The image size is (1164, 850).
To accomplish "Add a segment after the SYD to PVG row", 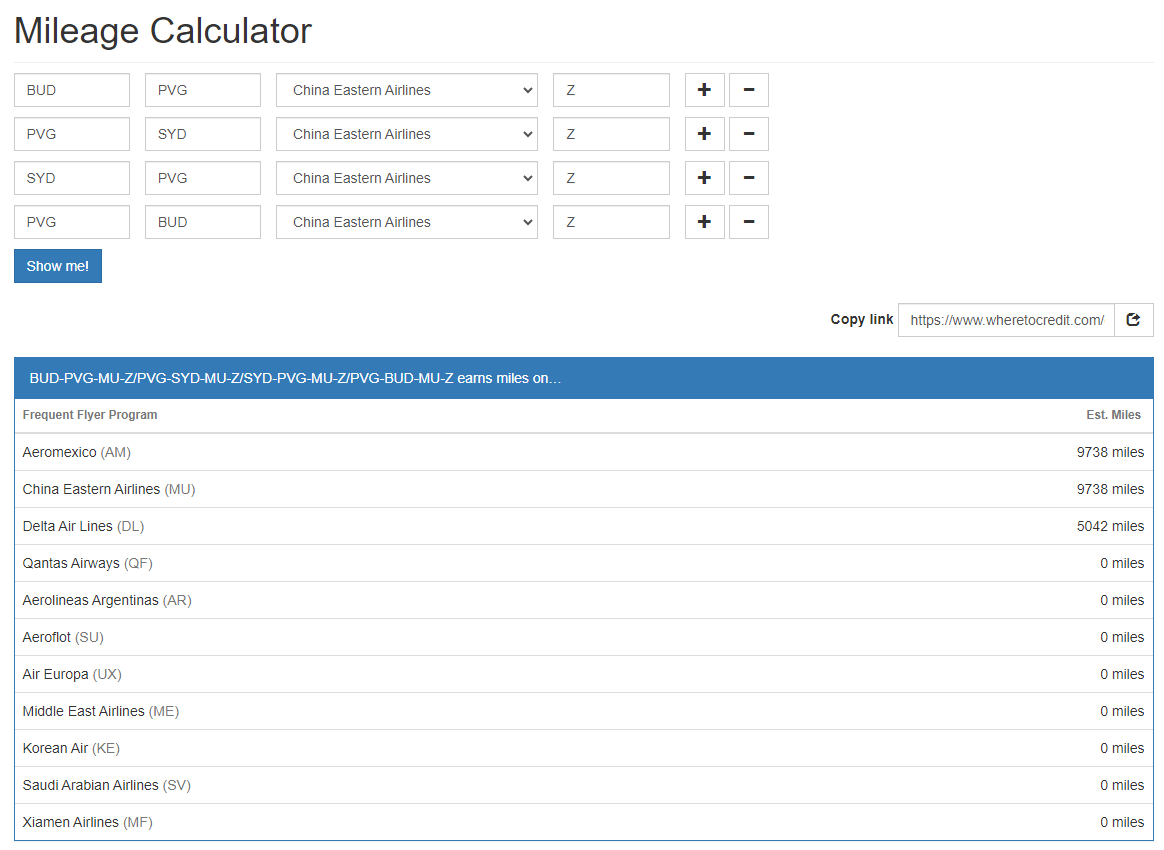I will pos(704,178).
